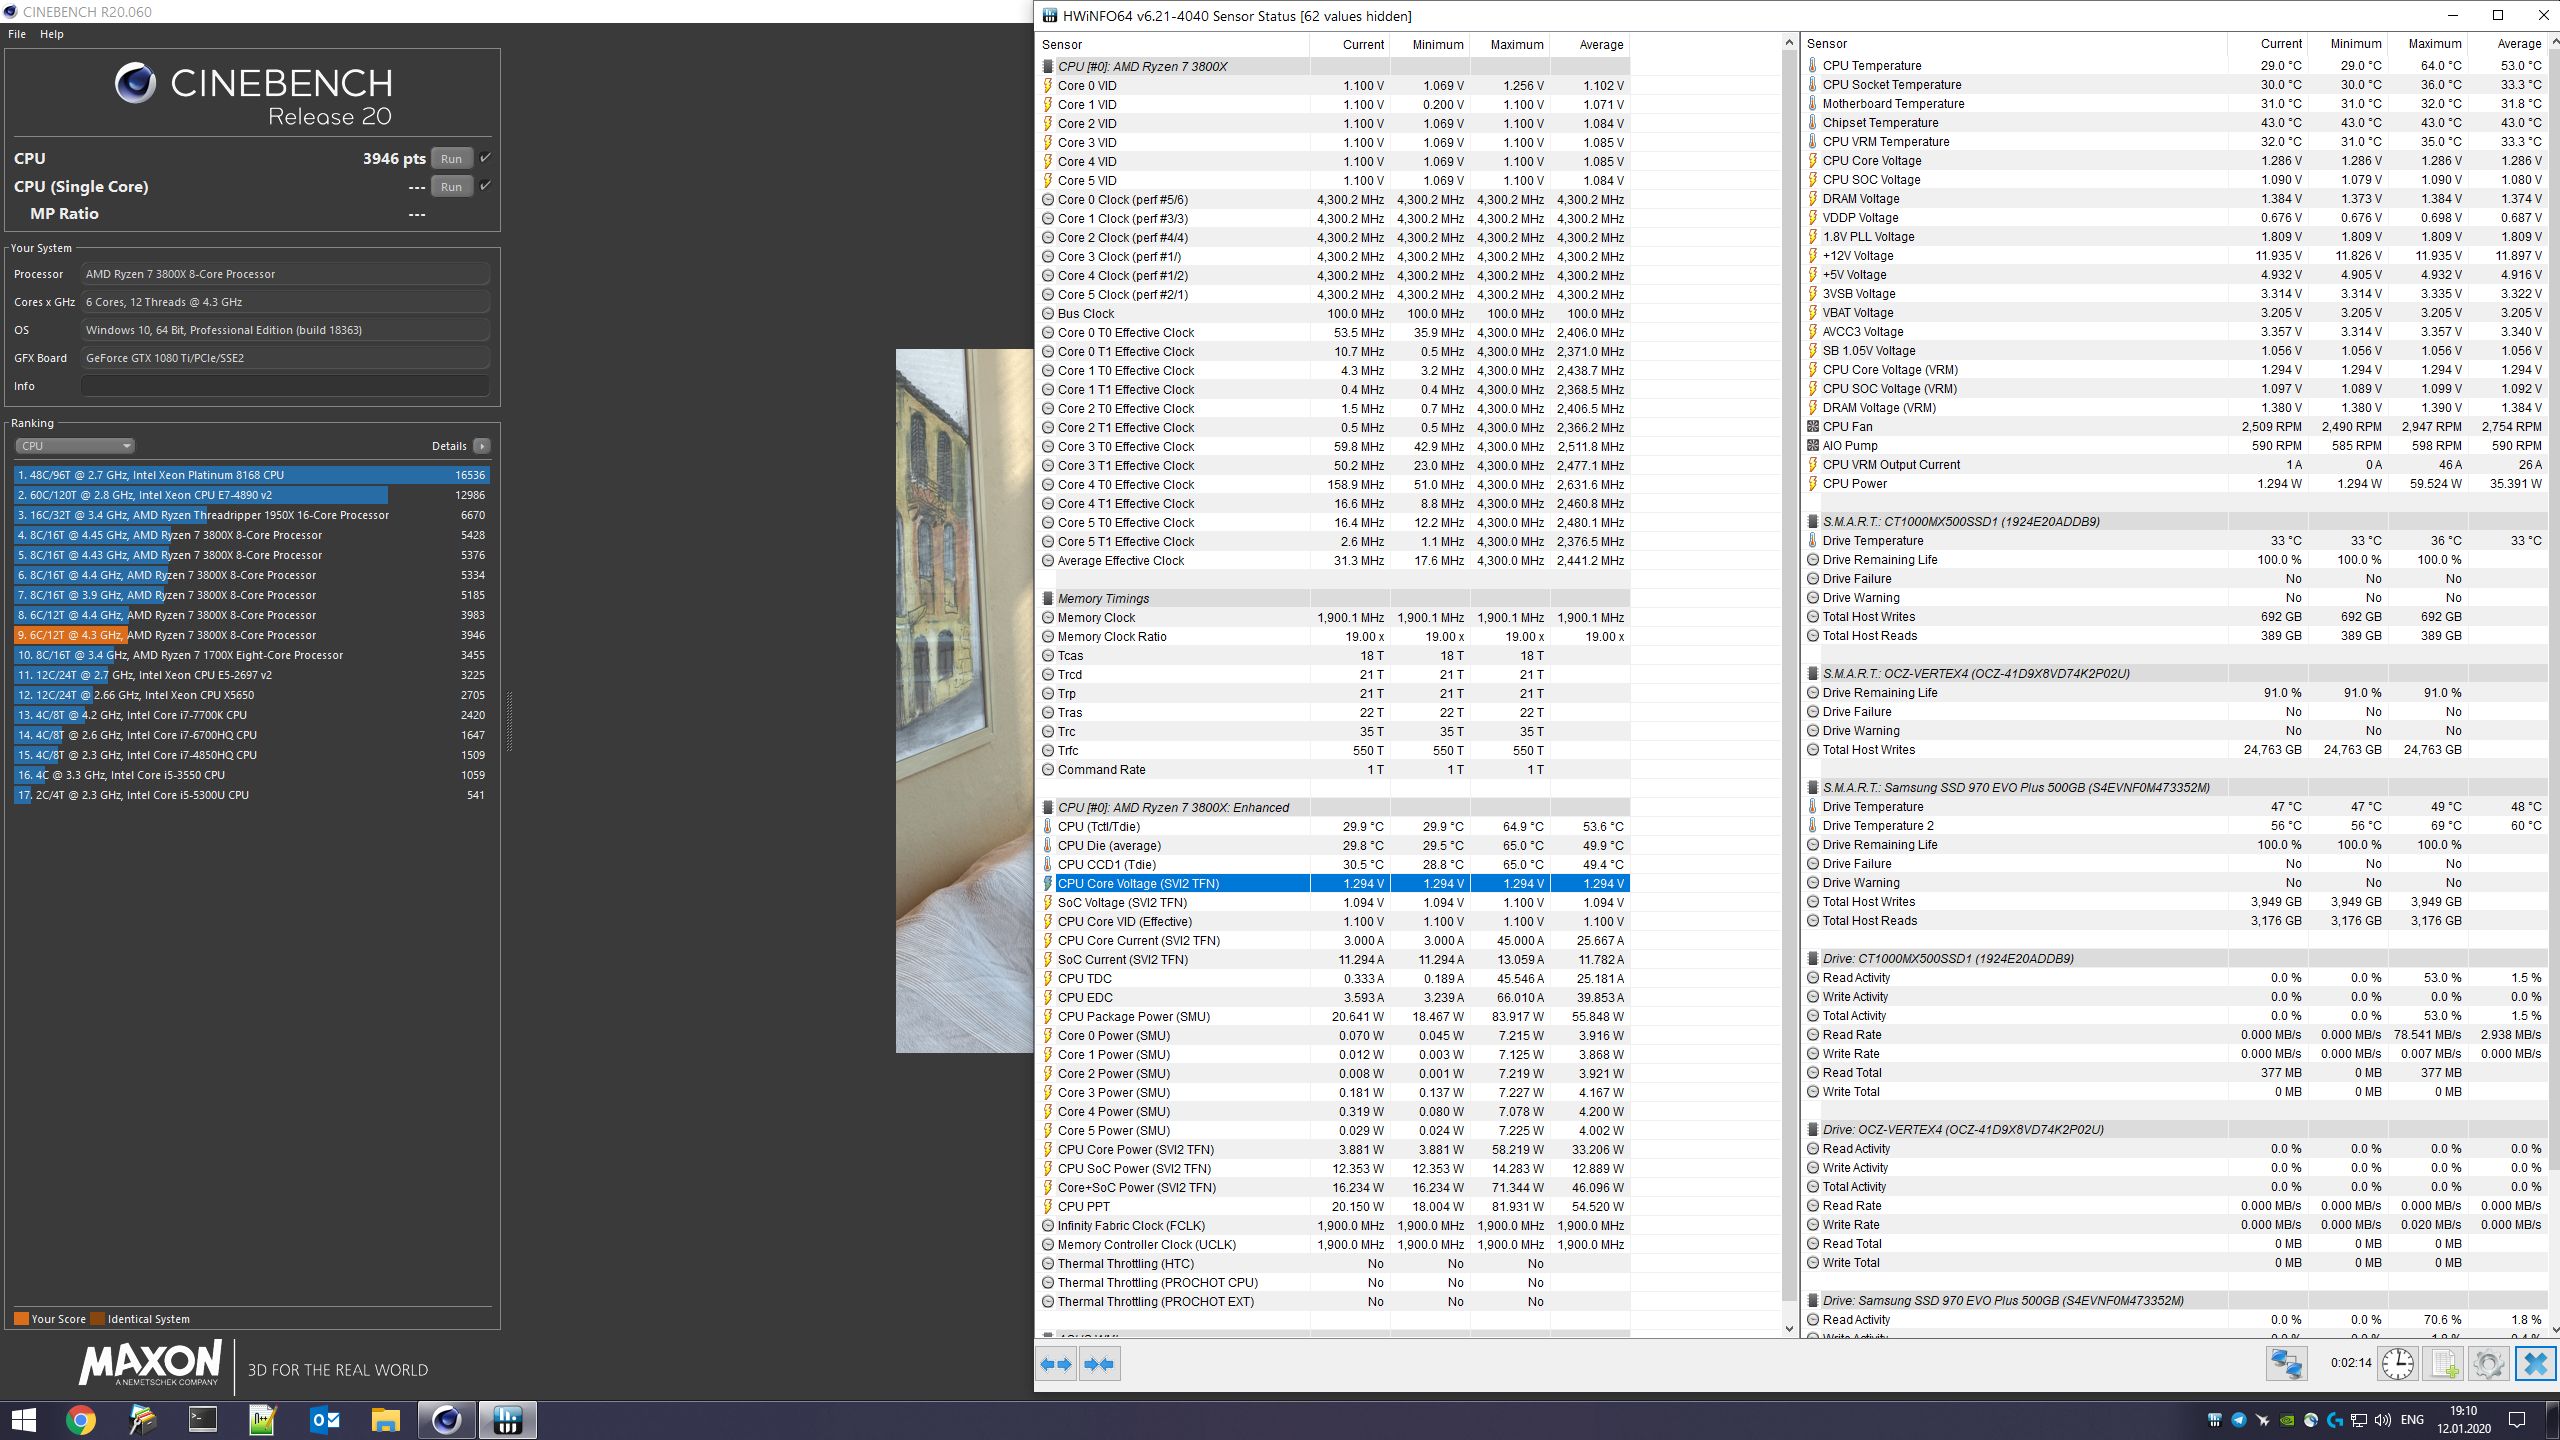This screenshot has height=1440, width=2560.
Task: Open the File menu
Action: 17,34
